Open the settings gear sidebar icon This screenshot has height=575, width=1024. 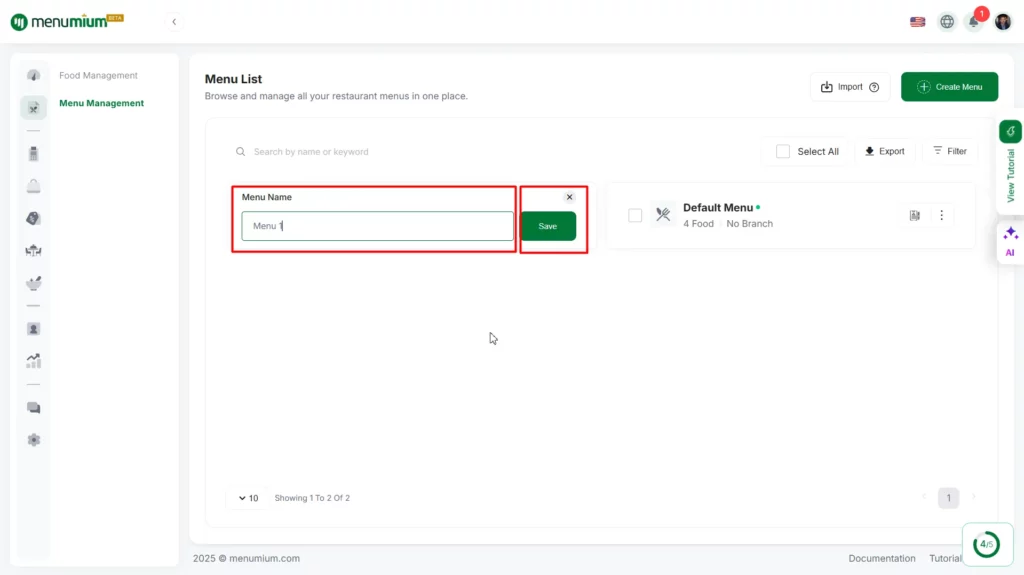[33, 440]
